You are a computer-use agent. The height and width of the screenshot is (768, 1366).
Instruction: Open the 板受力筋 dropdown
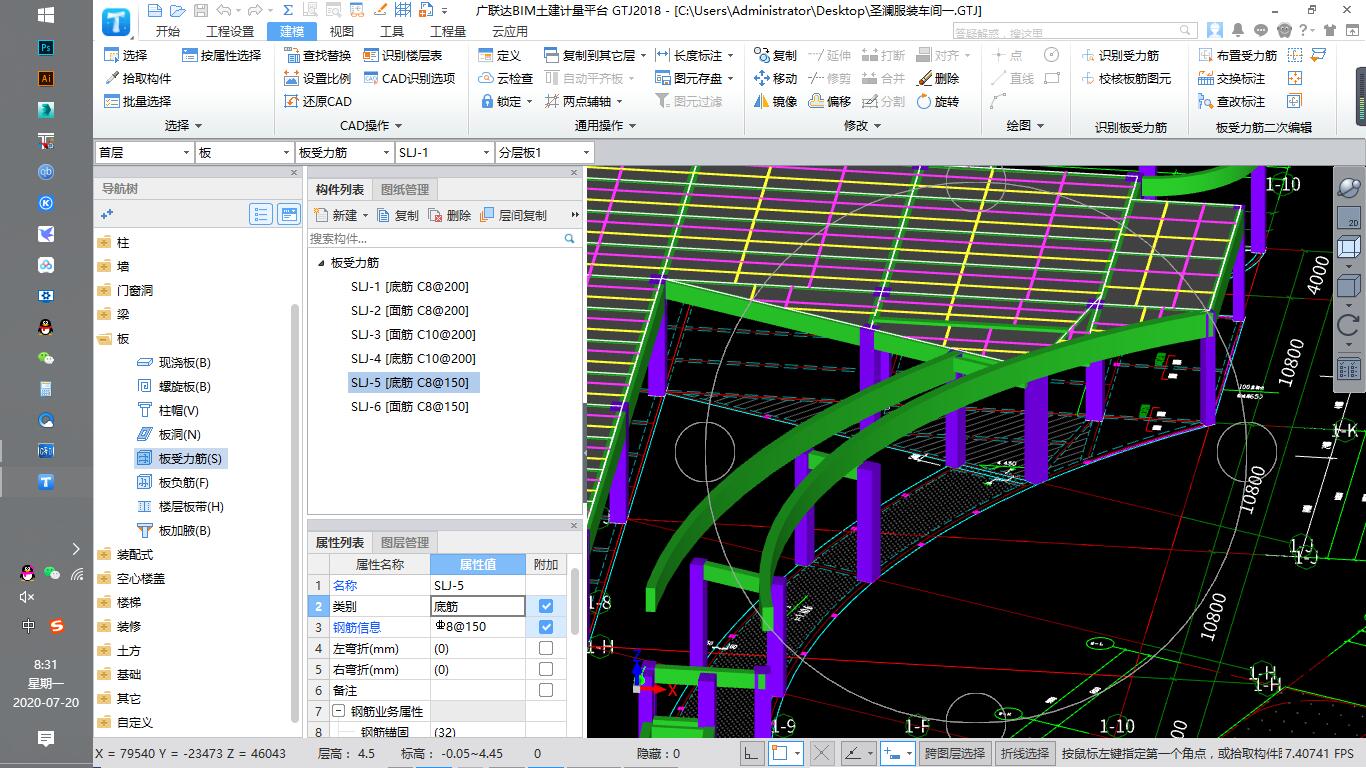point(343,152)
